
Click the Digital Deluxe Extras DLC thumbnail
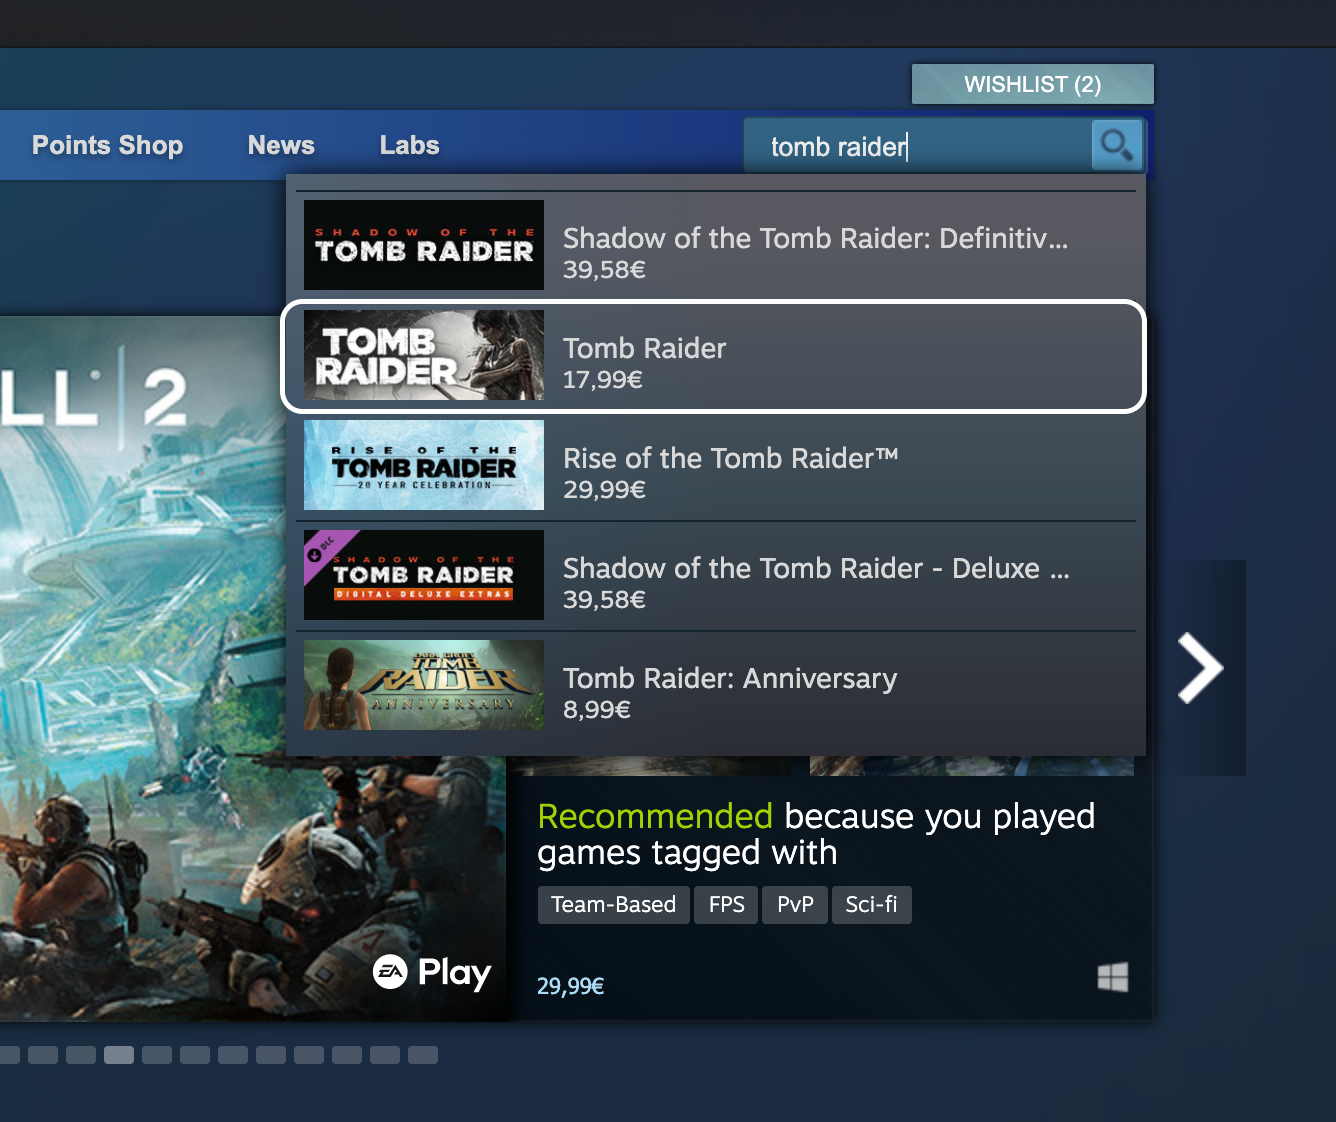point(424,575)
